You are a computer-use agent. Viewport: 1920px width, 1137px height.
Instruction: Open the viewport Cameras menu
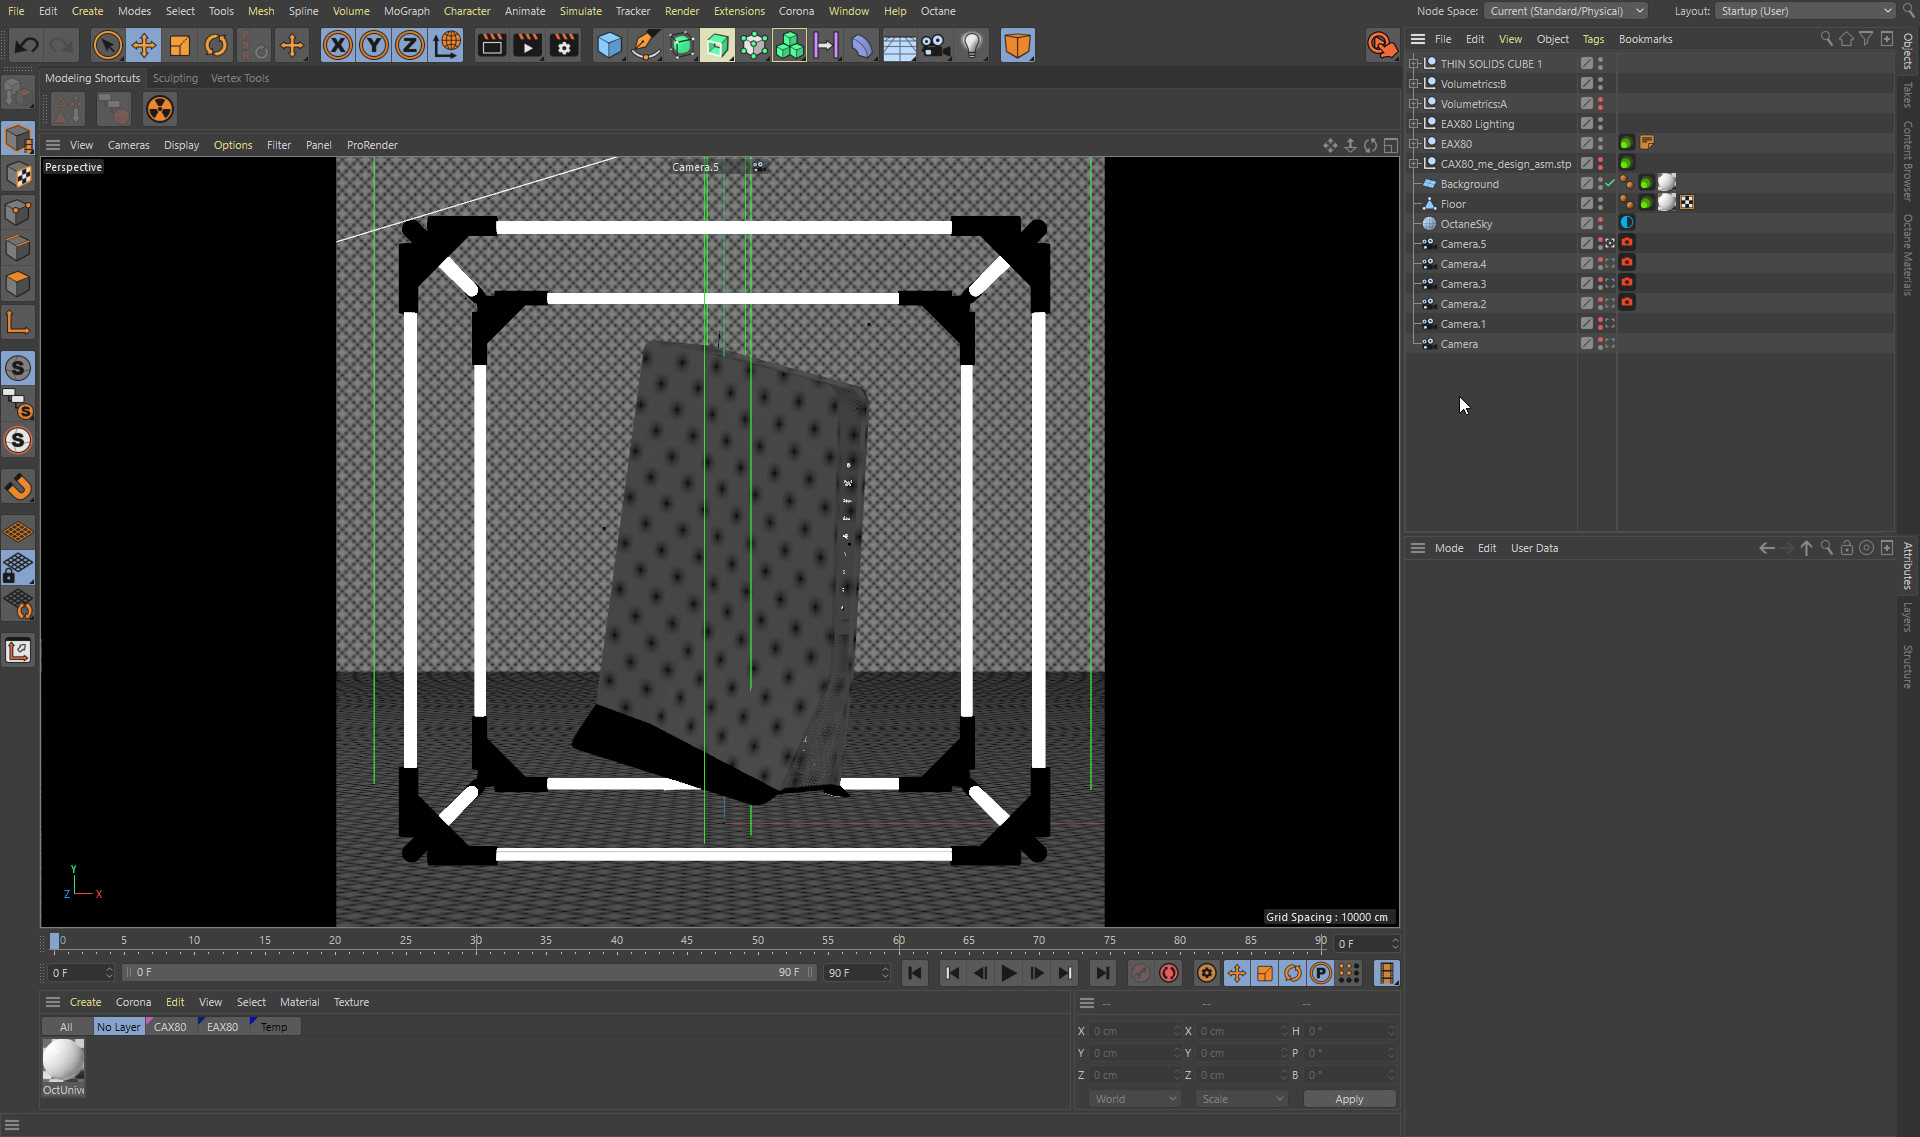click(x=128, y=145)
